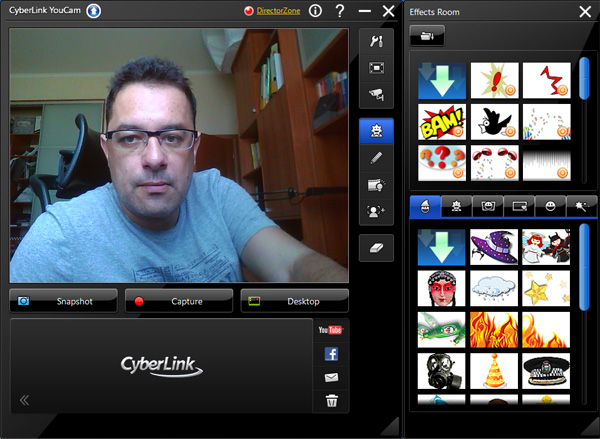Image resolution: width=600 pixels, height=439 pixels.
Task: Switch to the emoticon smiley effects tab
Action: (550, 207)
